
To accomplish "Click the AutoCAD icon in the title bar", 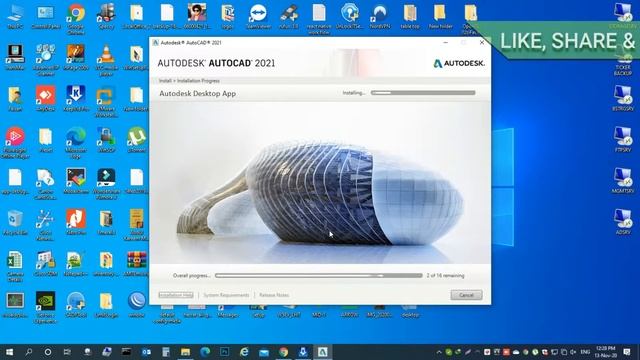I will click(156, 42).
